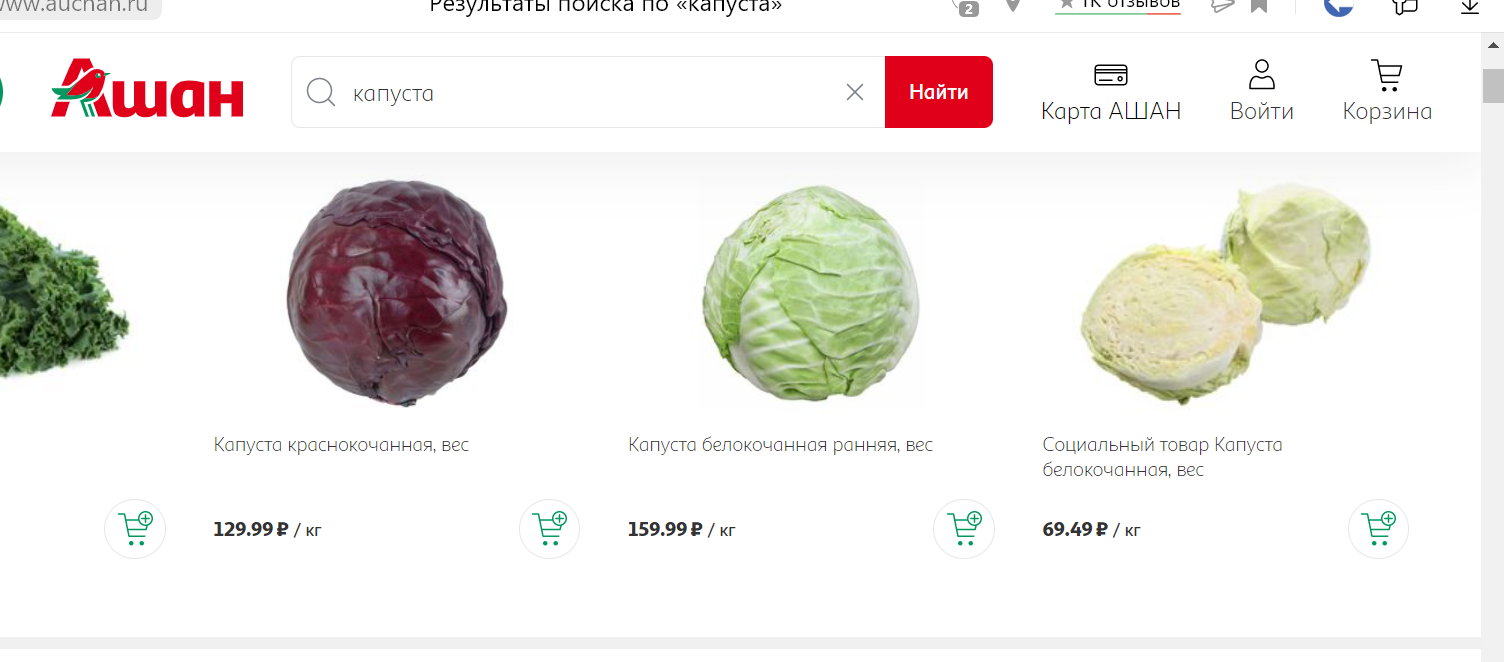Image resolution: width=1504 pixels, height=662 pixels.
Task: Clear the search field with X
Action: click(x=855, y=92)
